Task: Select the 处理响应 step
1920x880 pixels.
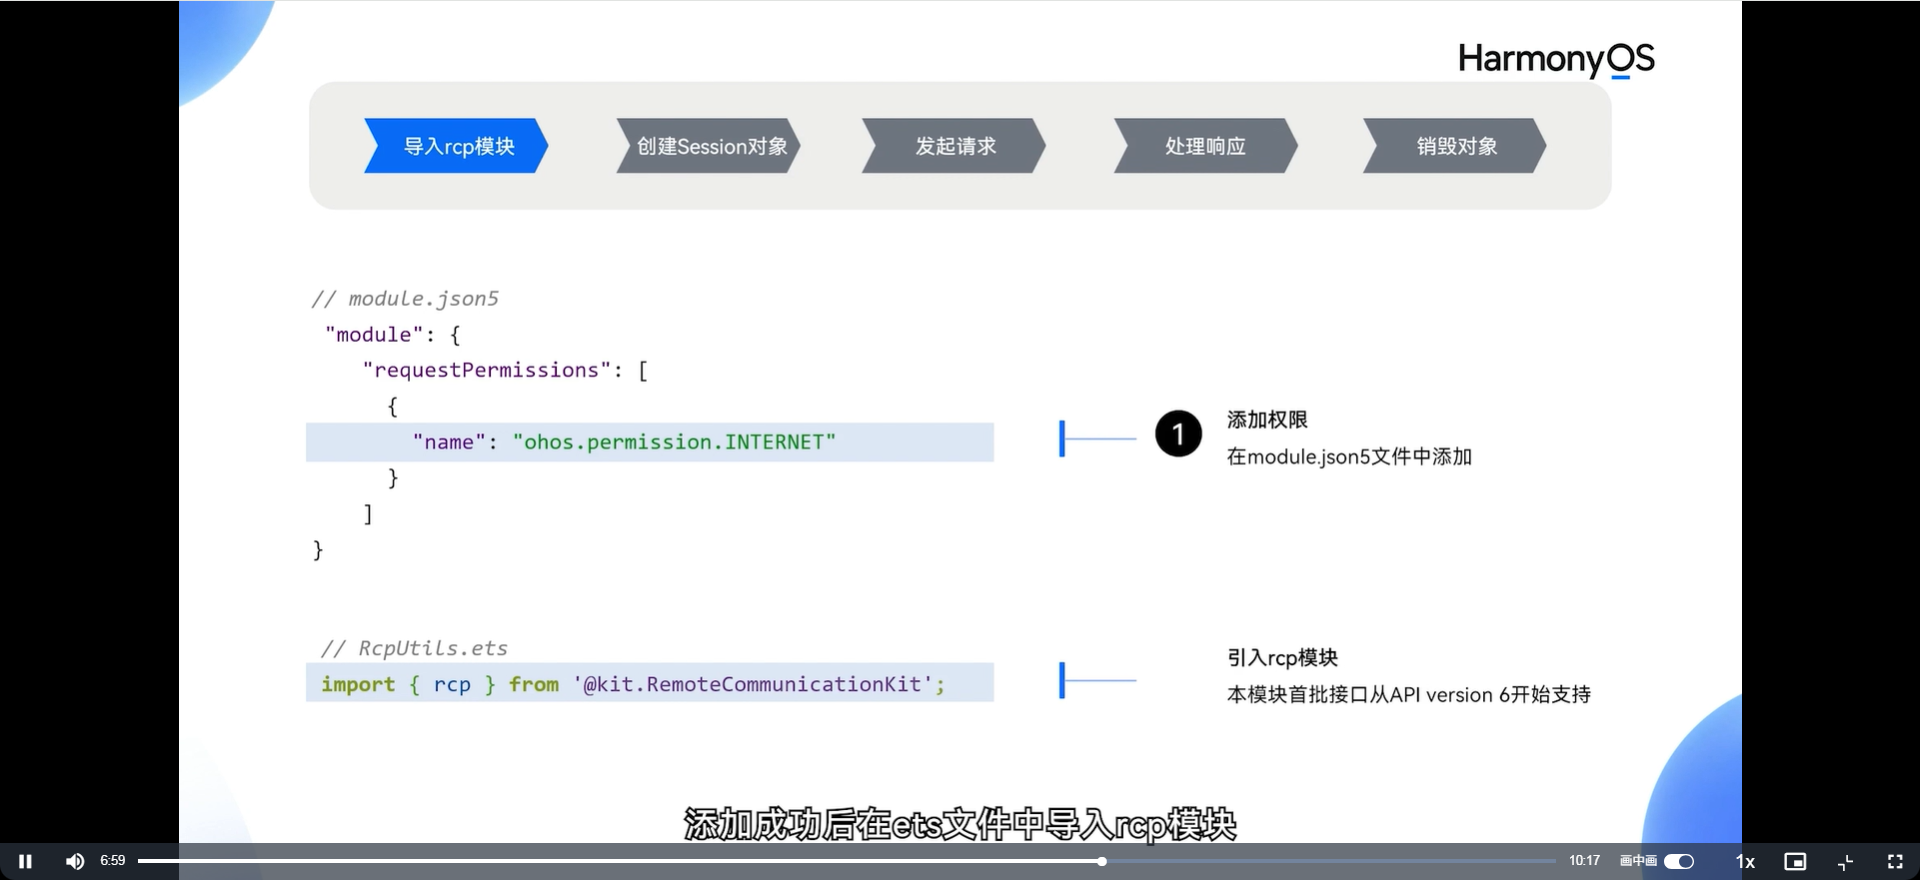Action: pyautogui.click(x=1206, y=146)
